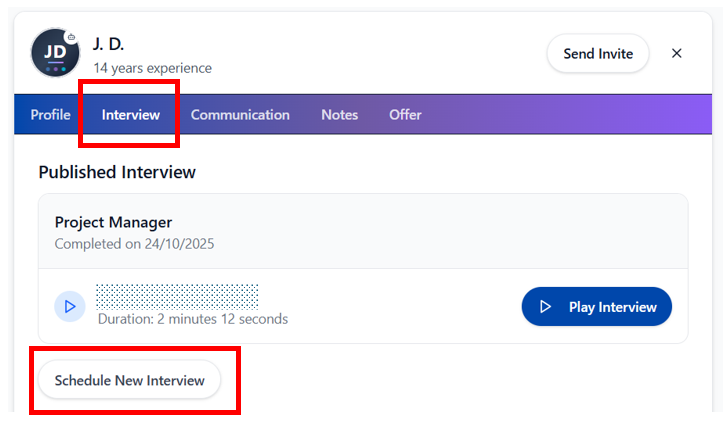Viewport: 727px width, 442px height.
Task: Switch to the Interview tab
Action: [x=131, y=115]
